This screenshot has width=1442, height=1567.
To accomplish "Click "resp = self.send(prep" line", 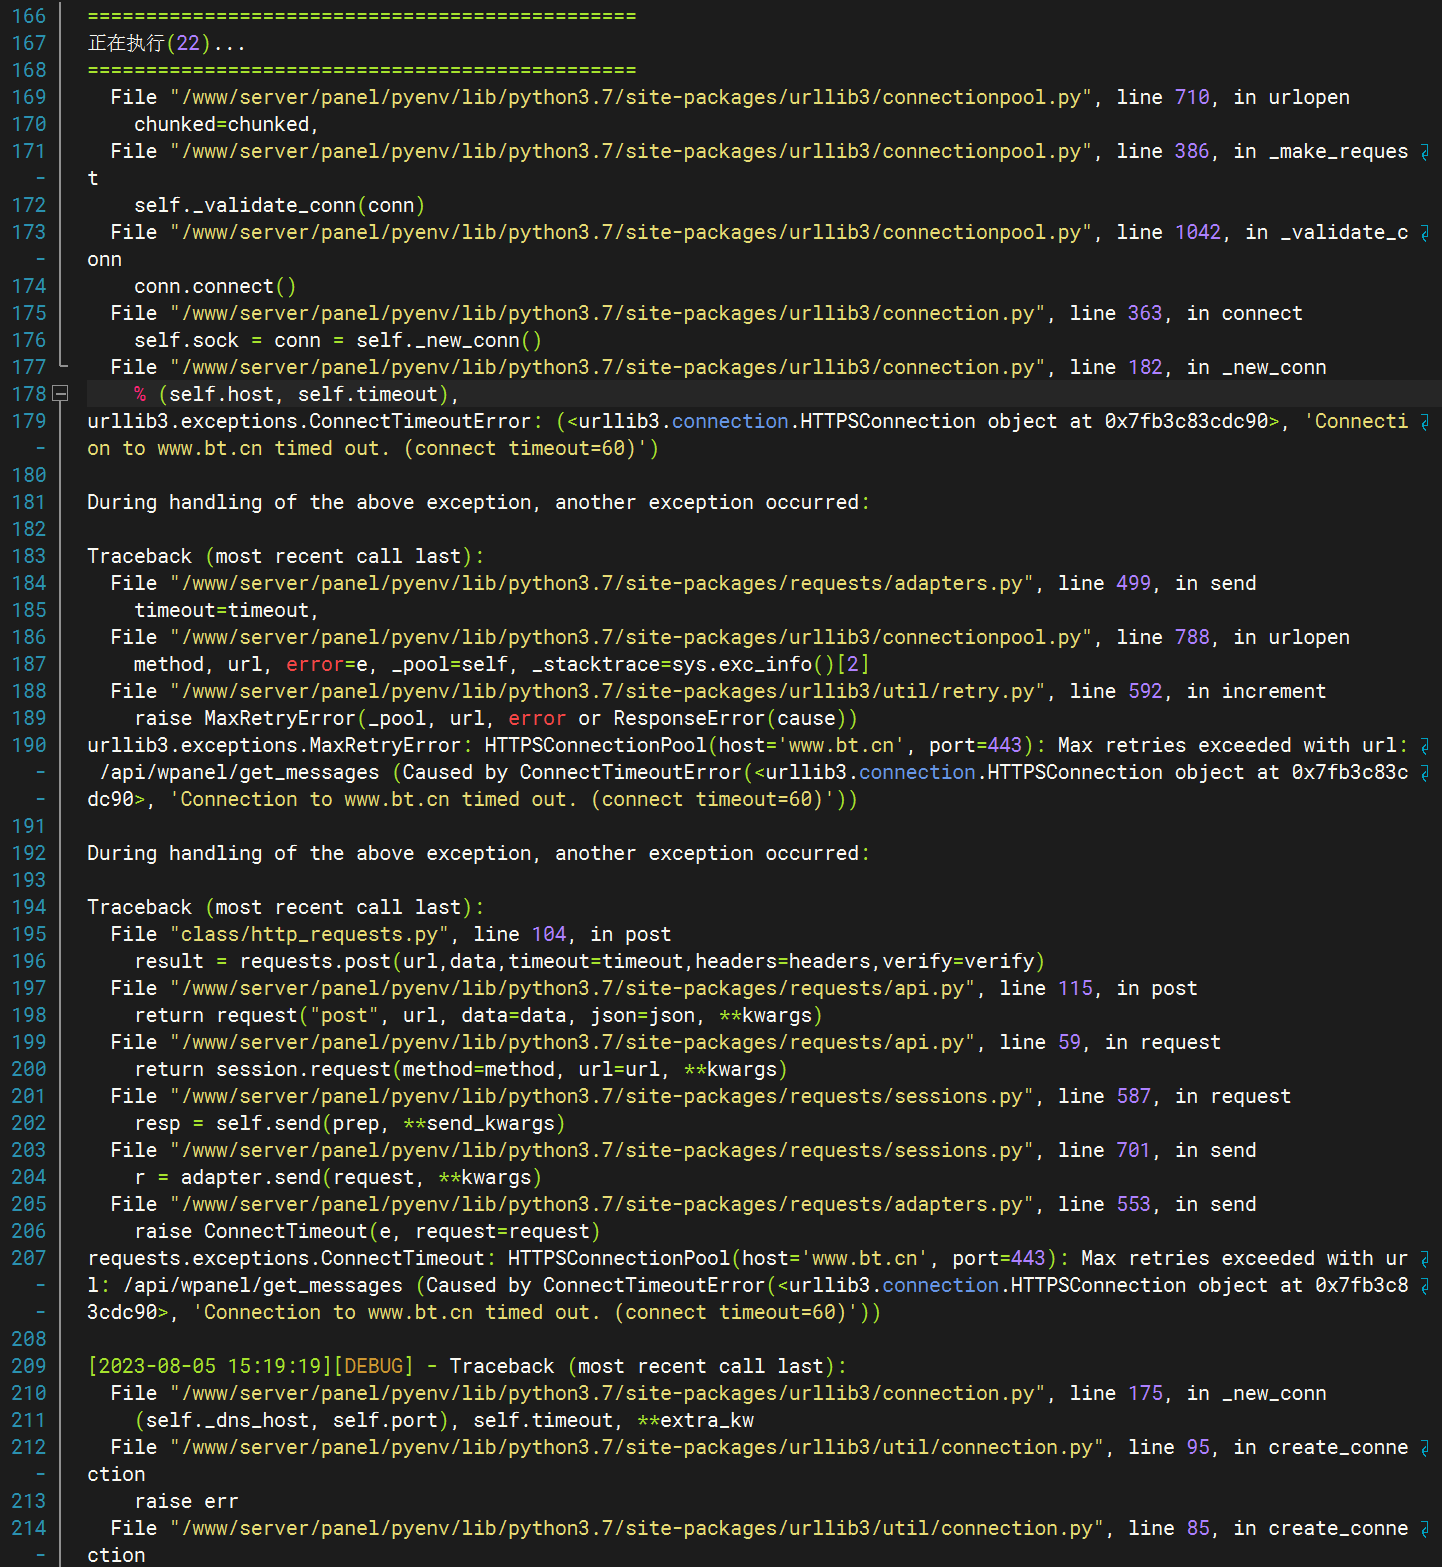I will (x=350, y=1123).
